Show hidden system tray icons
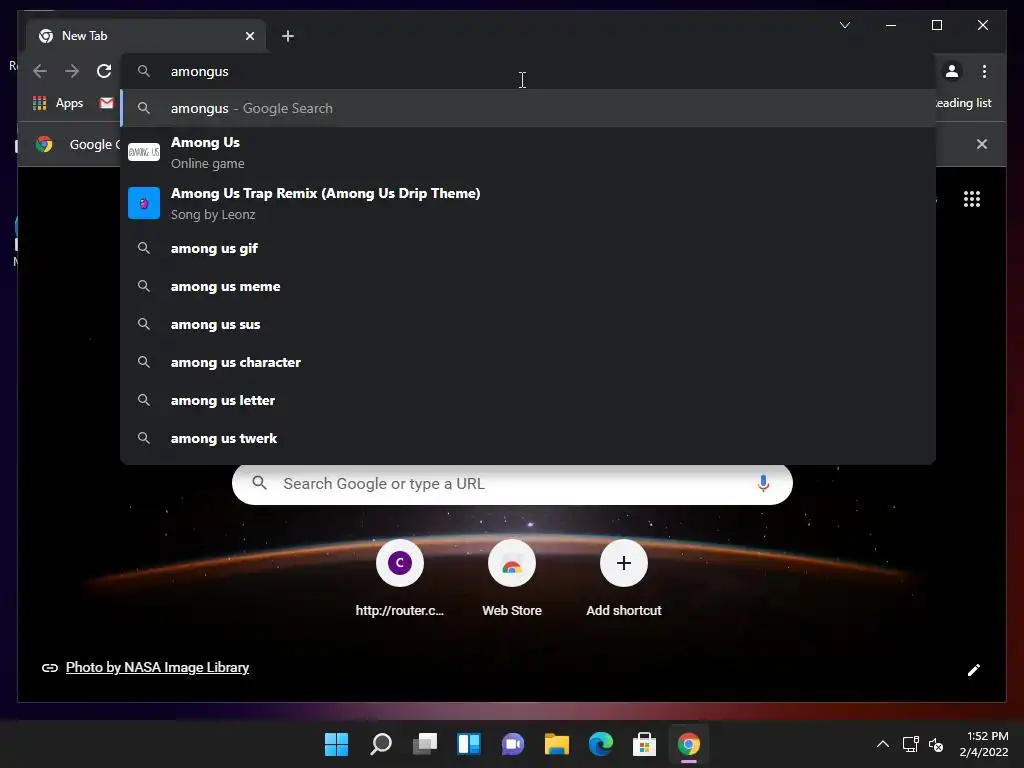 coord(882,744)
